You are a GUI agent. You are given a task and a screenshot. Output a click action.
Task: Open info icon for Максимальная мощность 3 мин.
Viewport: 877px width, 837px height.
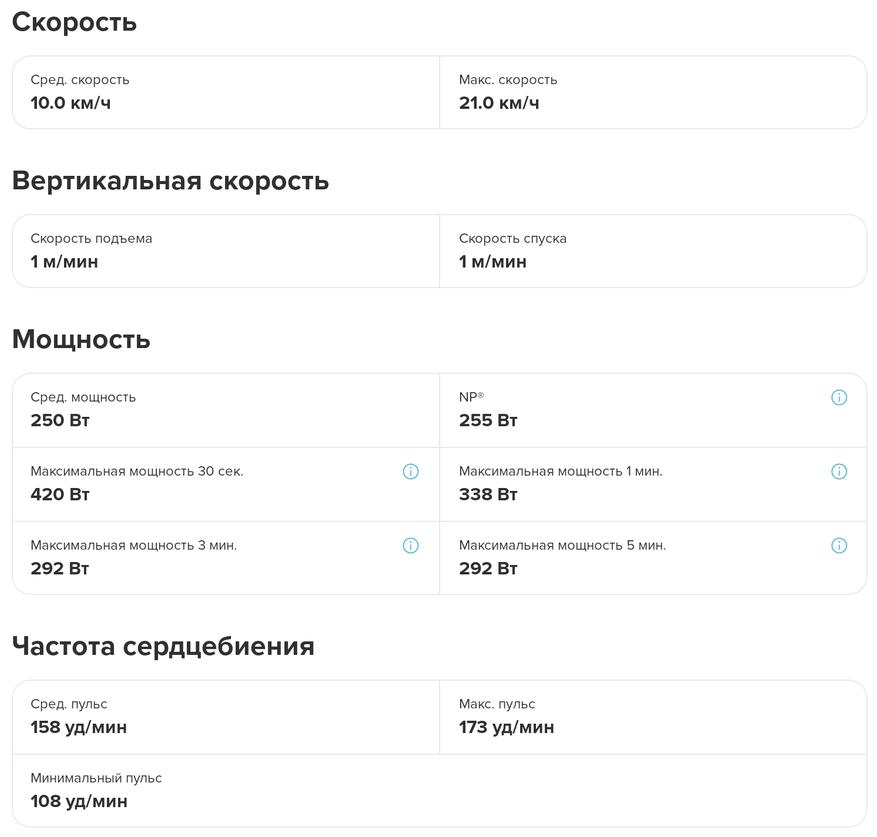point(411,546)
